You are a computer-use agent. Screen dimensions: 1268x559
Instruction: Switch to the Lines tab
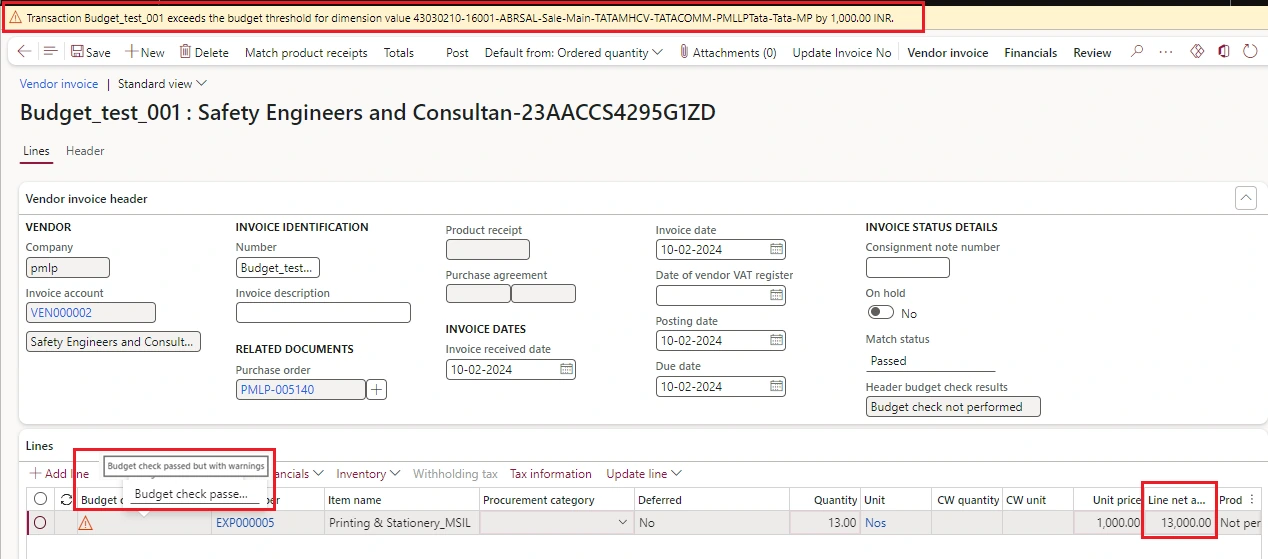click(36, 151)
